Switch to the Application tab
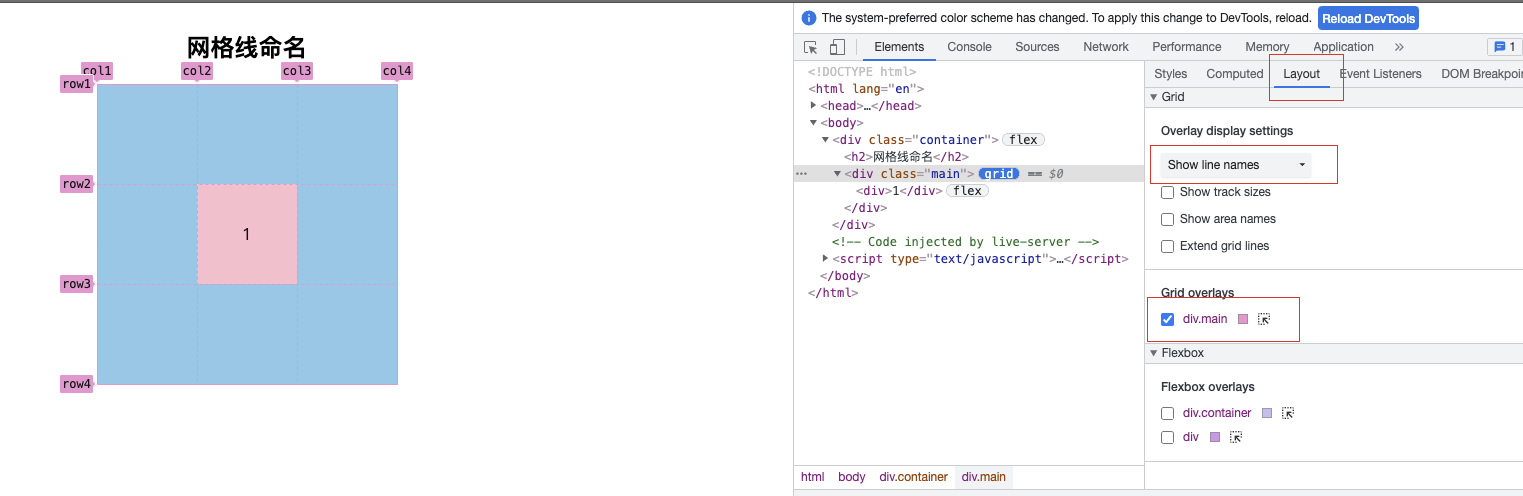Viewport: 1523px width, 496px height. click(1343, 47)
